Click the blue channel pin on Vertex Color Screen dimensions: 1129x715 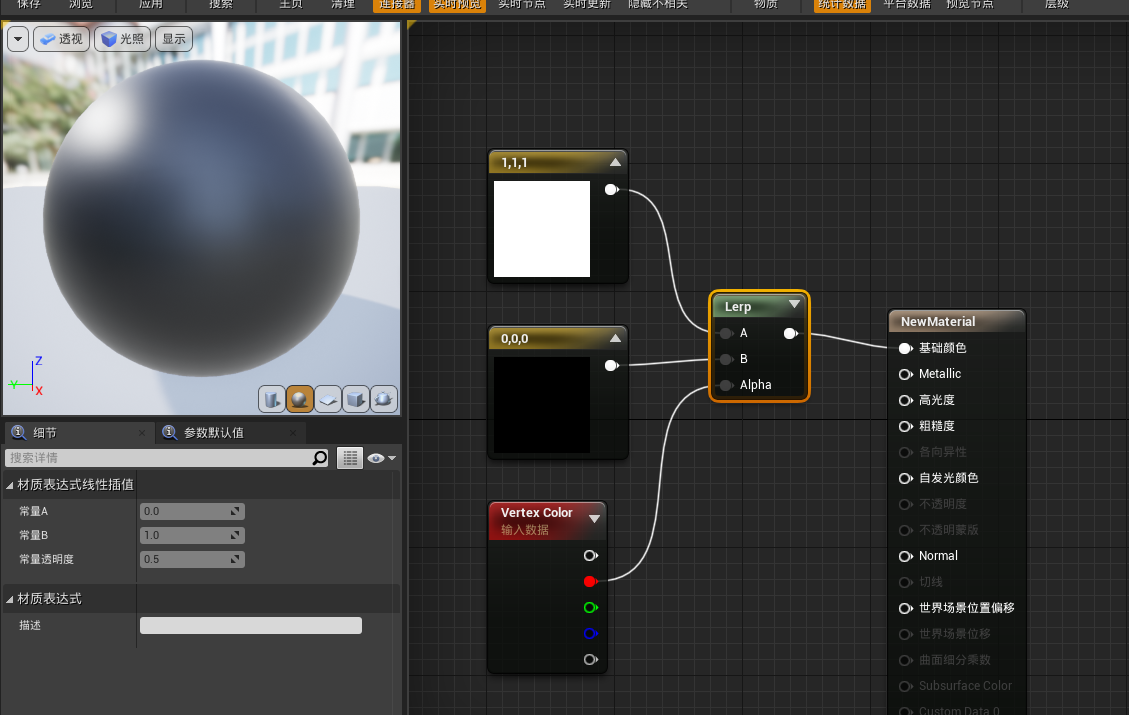point(590,633)
